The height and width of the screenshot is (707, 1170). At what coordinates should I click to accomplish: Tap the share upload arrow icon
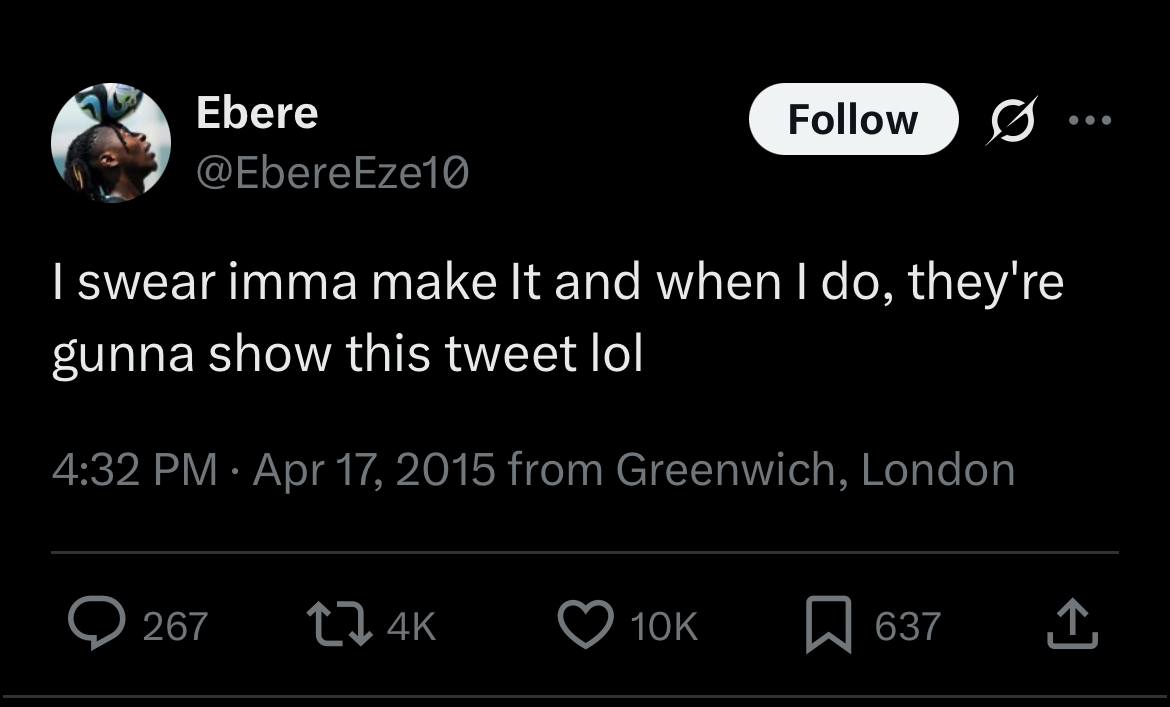click(1073, 625)
